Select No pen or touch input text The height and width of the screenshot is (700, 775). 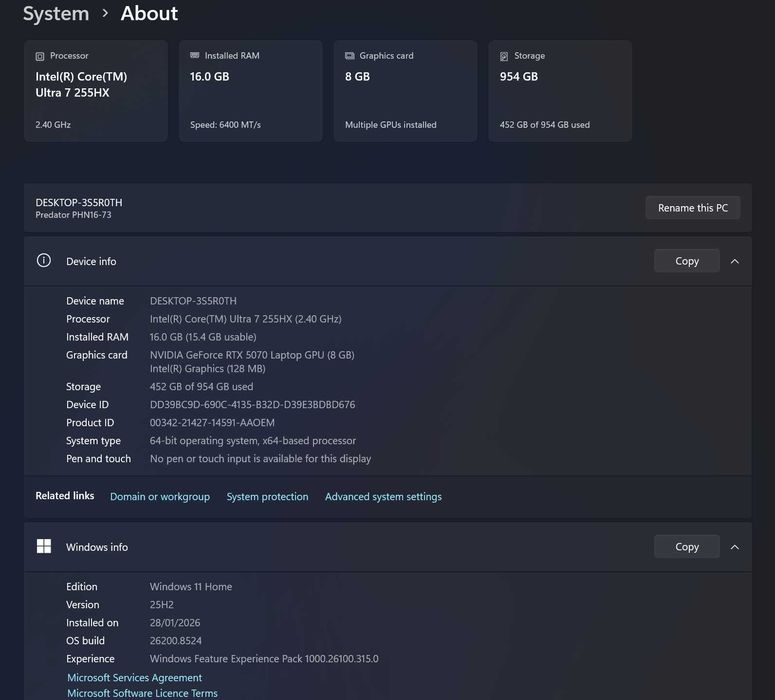[260, 459]
